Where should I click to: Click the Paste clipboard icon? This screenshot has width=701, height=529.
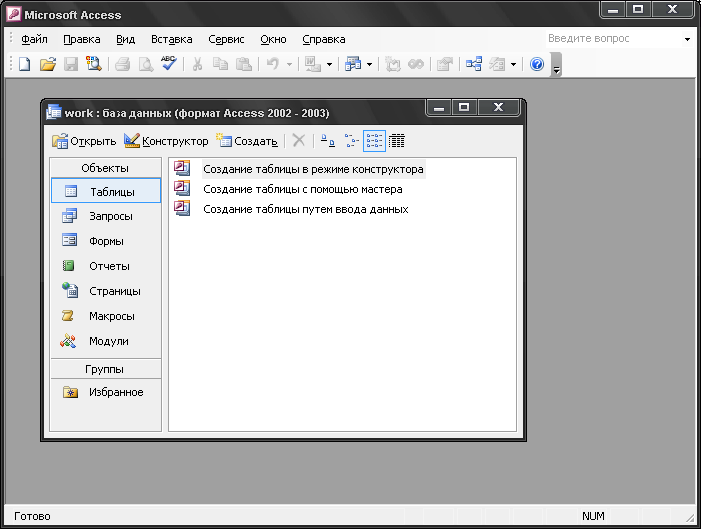(244, 64)
